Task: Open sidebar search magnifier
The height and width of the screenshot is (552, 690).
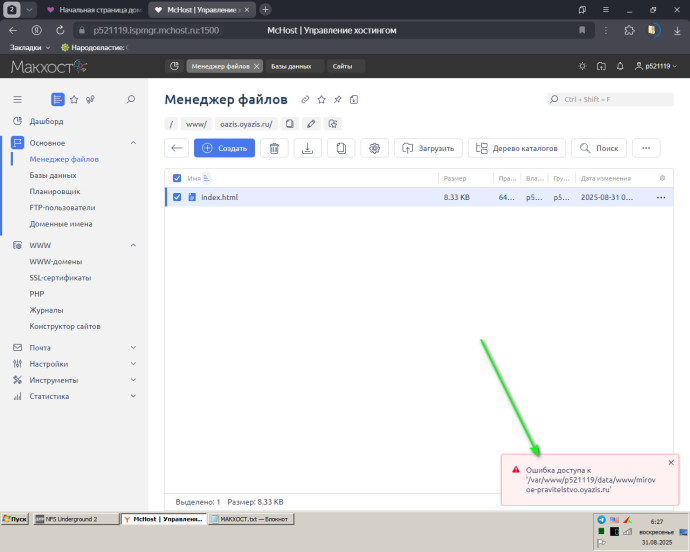Action: point(130,99)
